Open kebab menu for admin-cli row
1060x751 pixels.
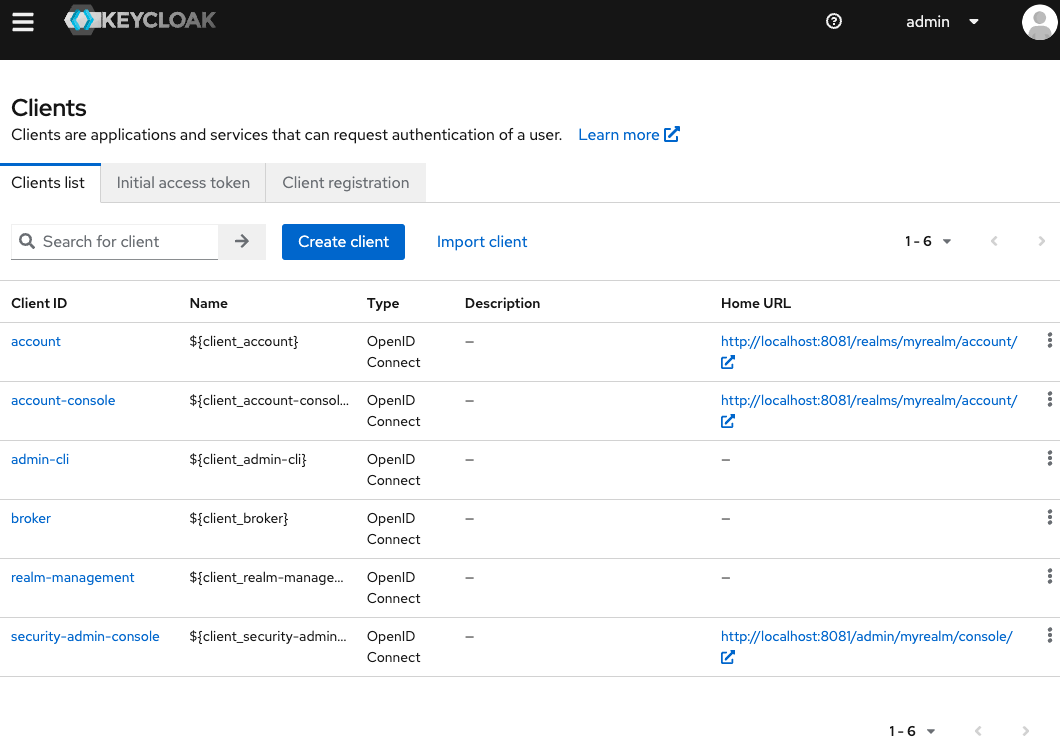click(1049, 458)
